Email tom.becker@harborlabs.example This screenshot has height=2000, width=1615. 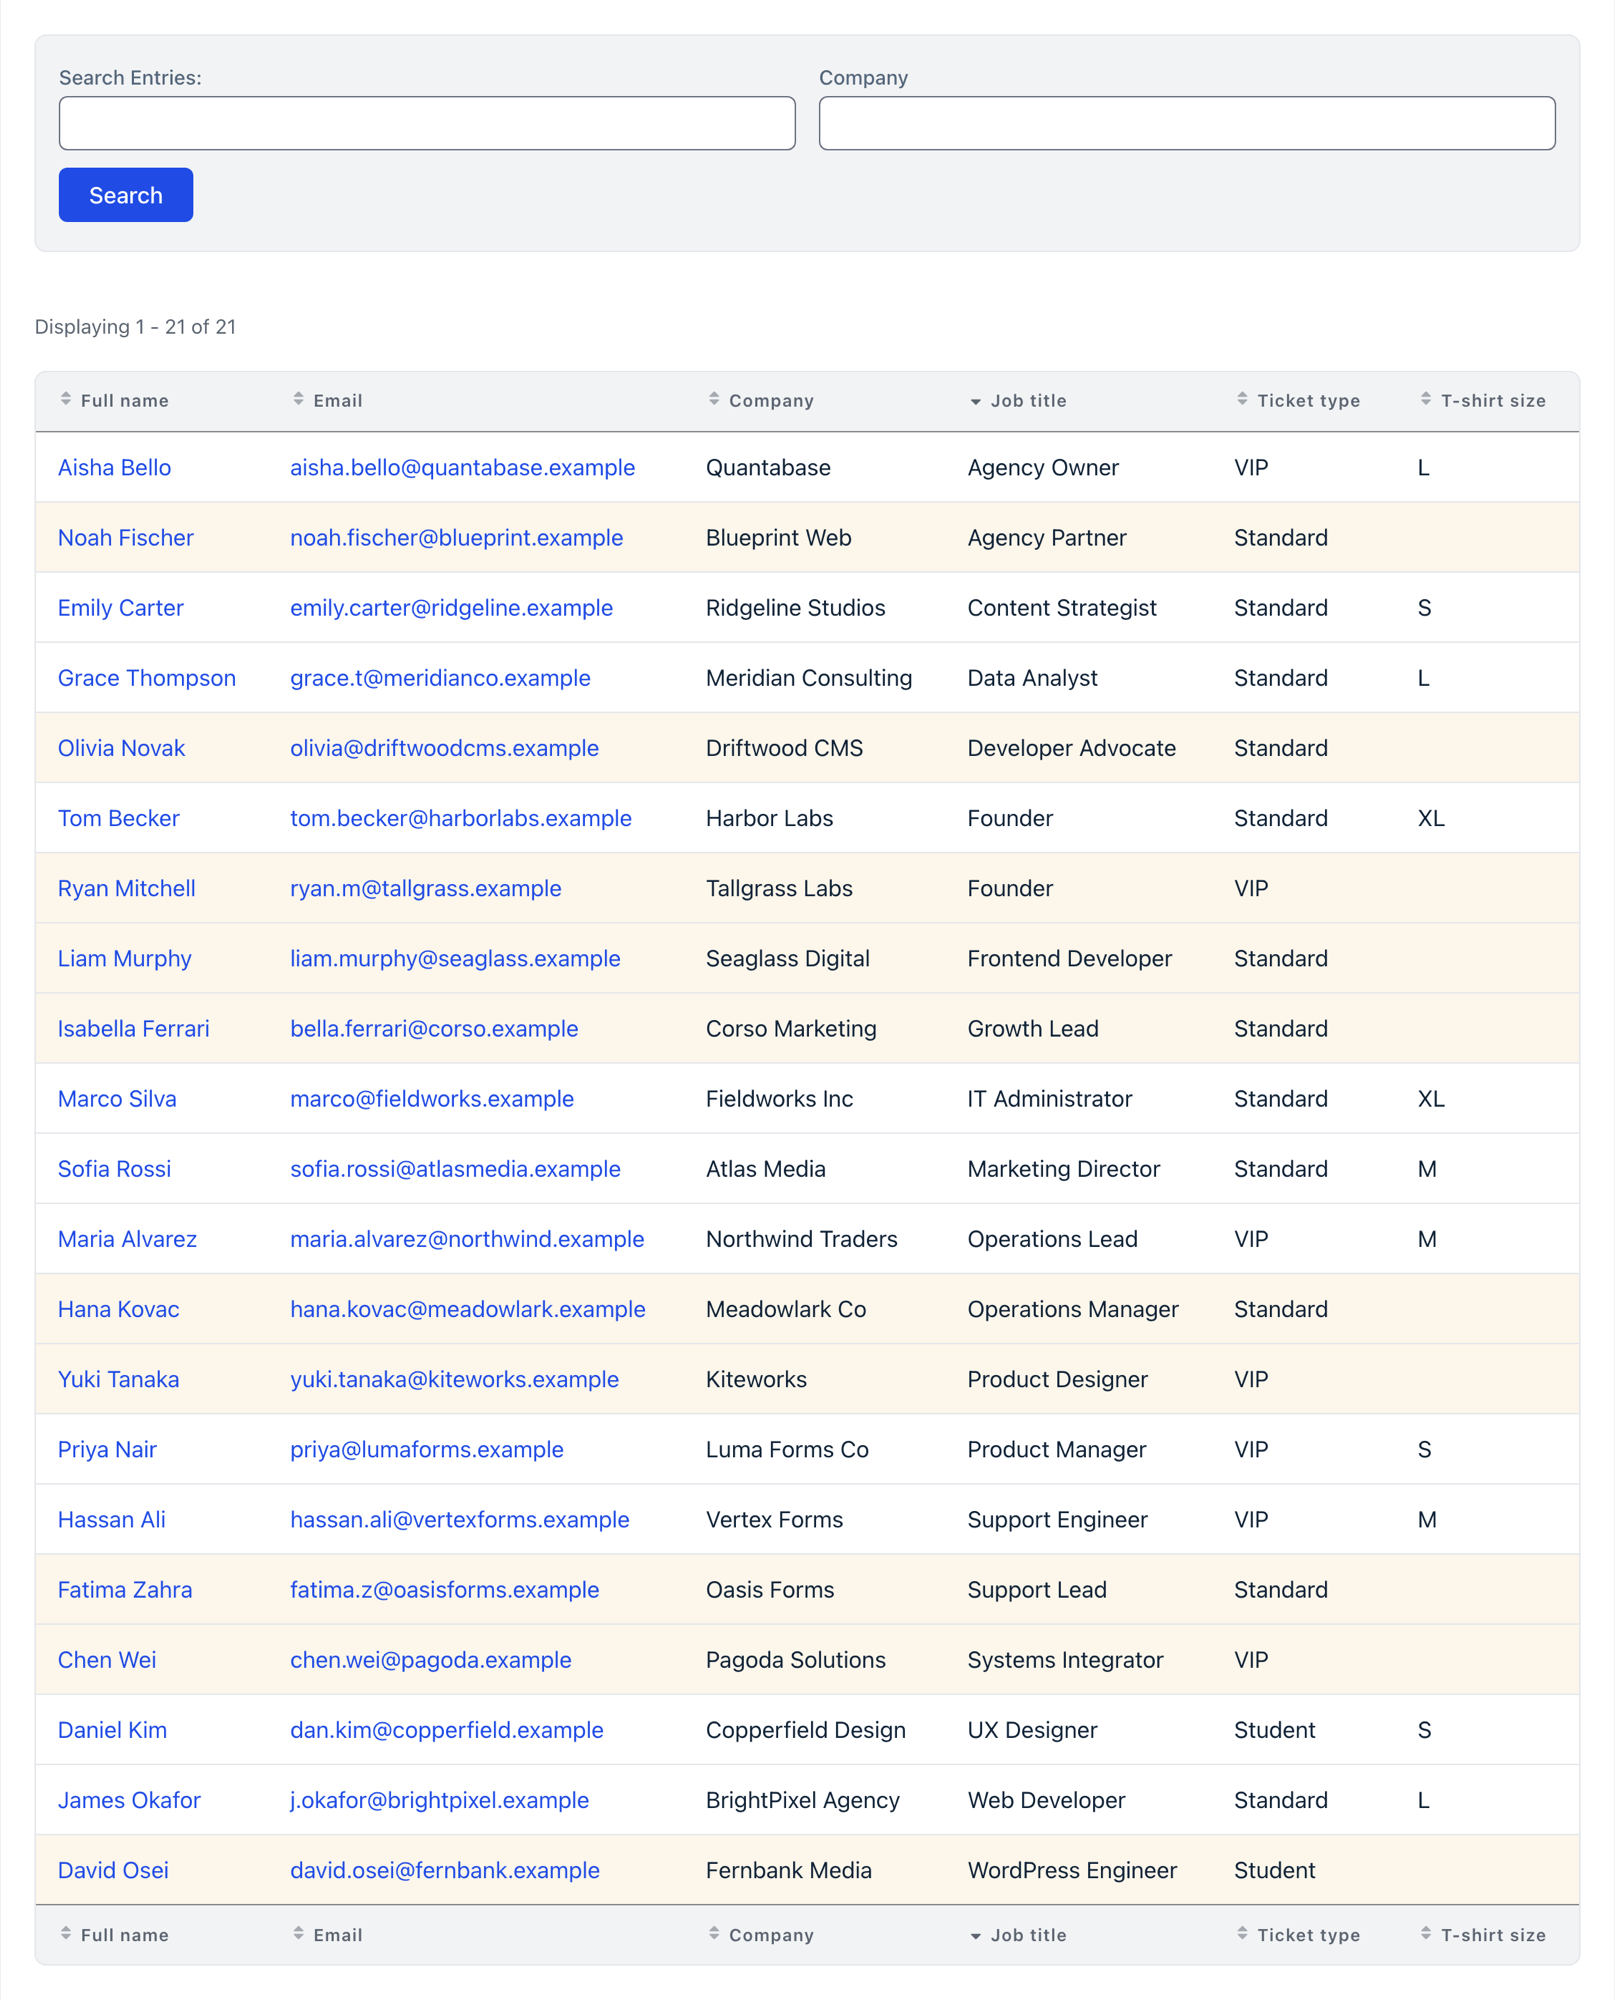(461, 818)
